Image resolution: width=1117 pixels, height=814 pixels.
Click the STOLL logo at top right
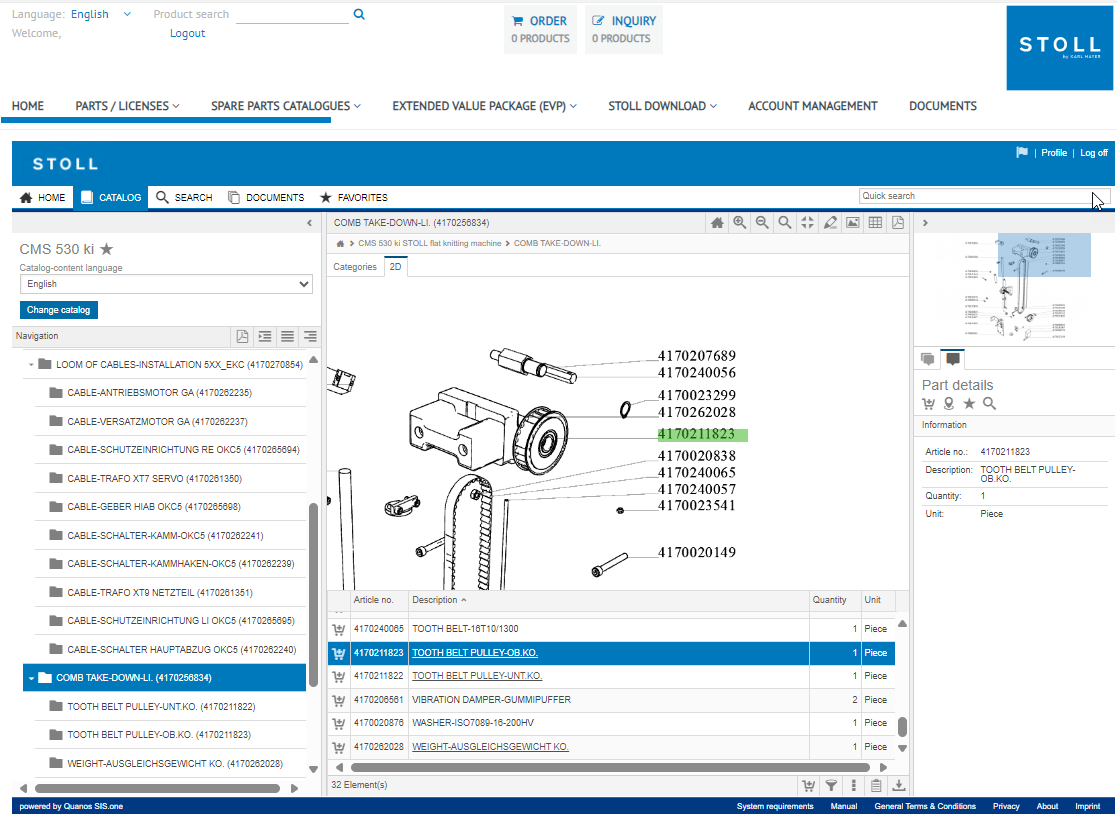pos(1059,48)
